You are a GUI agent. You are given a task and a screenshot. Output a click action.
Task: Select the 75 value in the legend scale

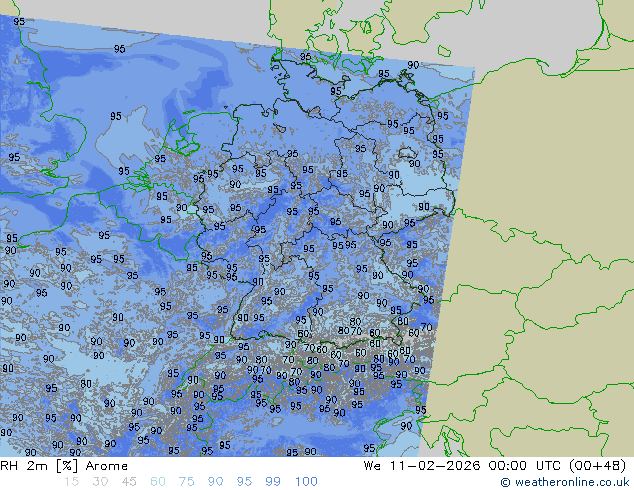(186, 482)
